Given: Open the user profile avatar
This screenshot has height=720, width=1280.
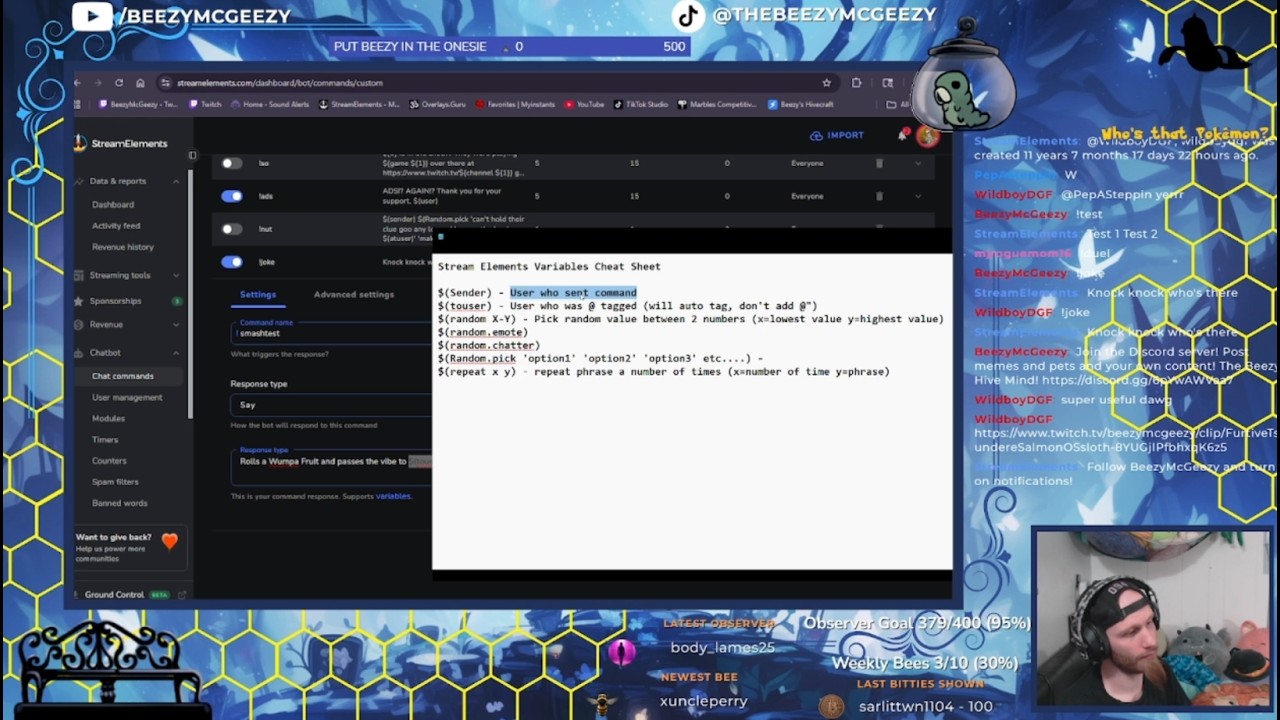Looking at the screenshot, I should pos(927,136).
